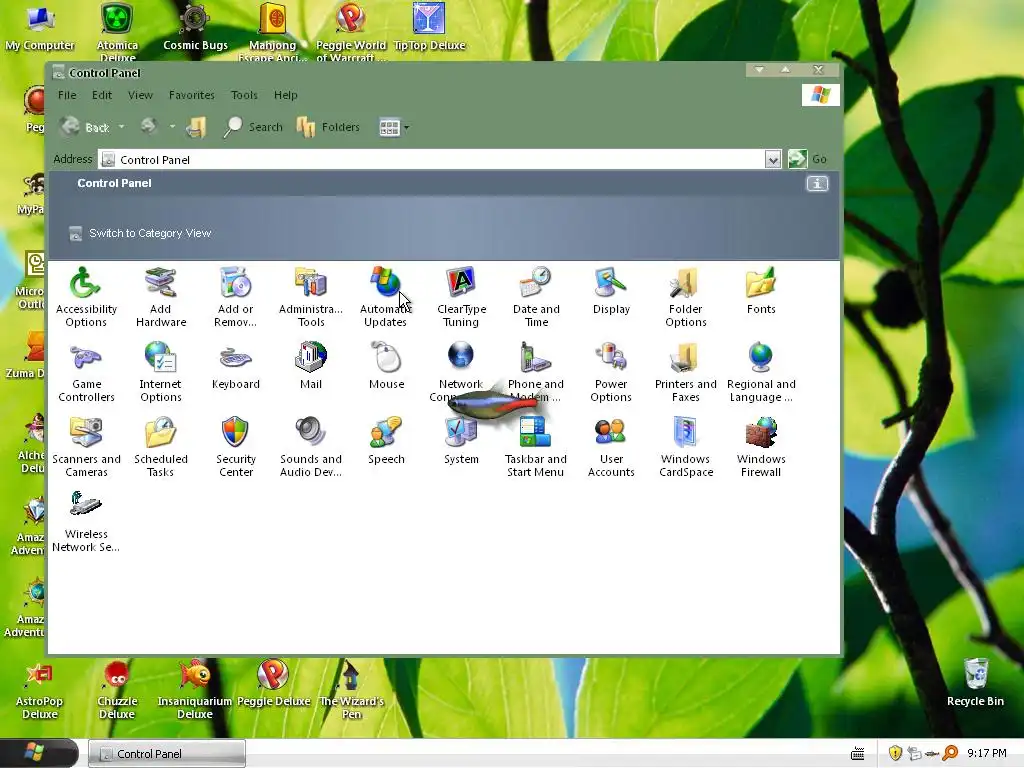Open Wireless Network Setup wizard icon
This screenshot has height=768, width=1024.
click(x=86, y=522)
